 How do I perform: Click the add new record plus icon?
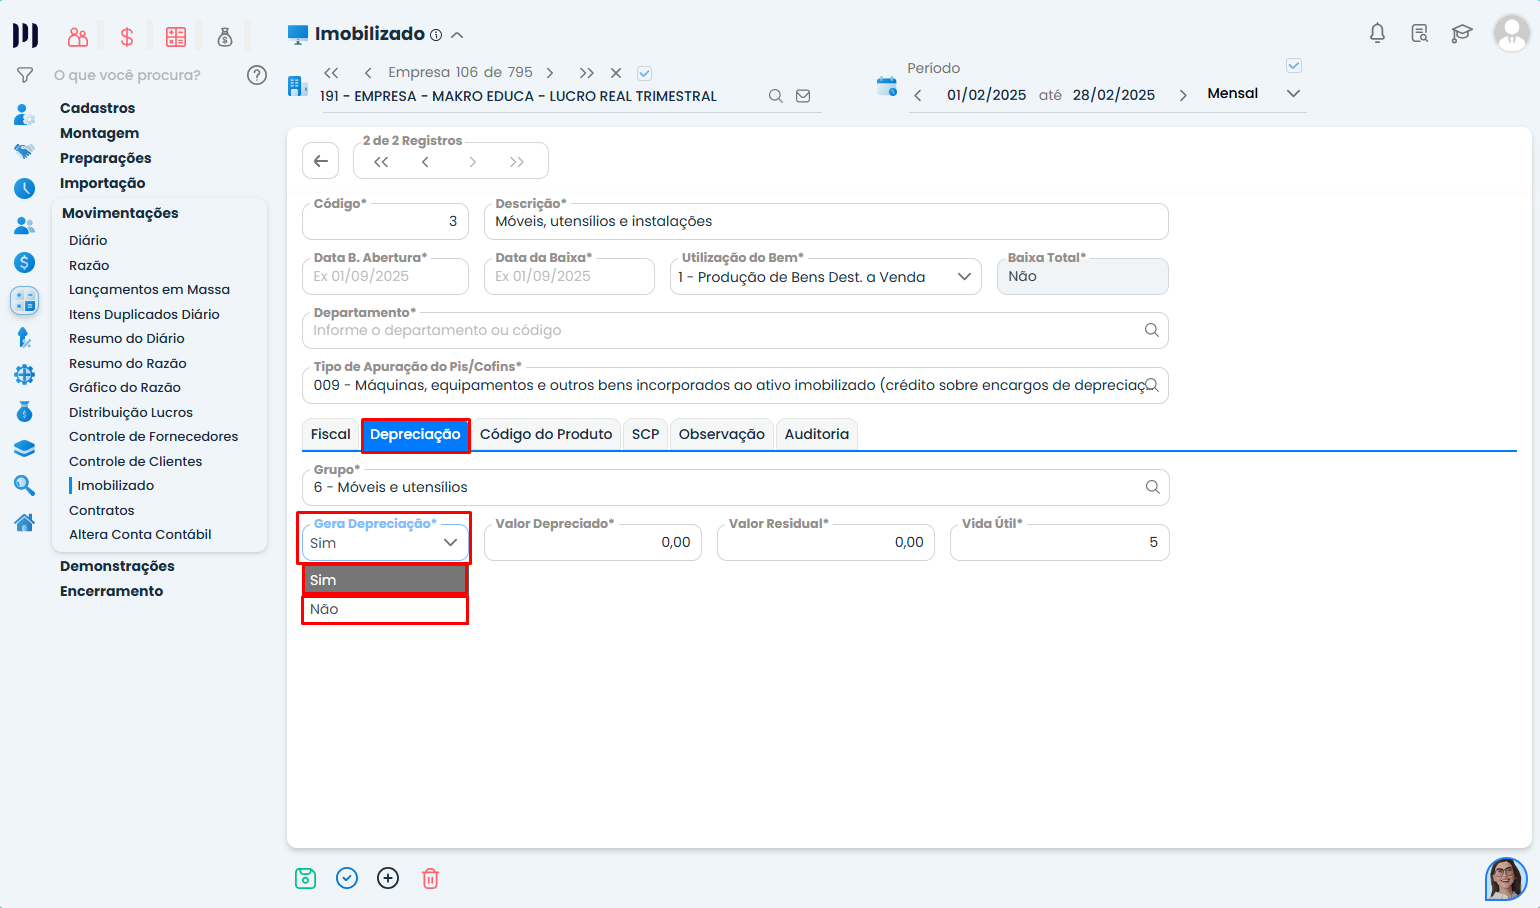(388, 878)
